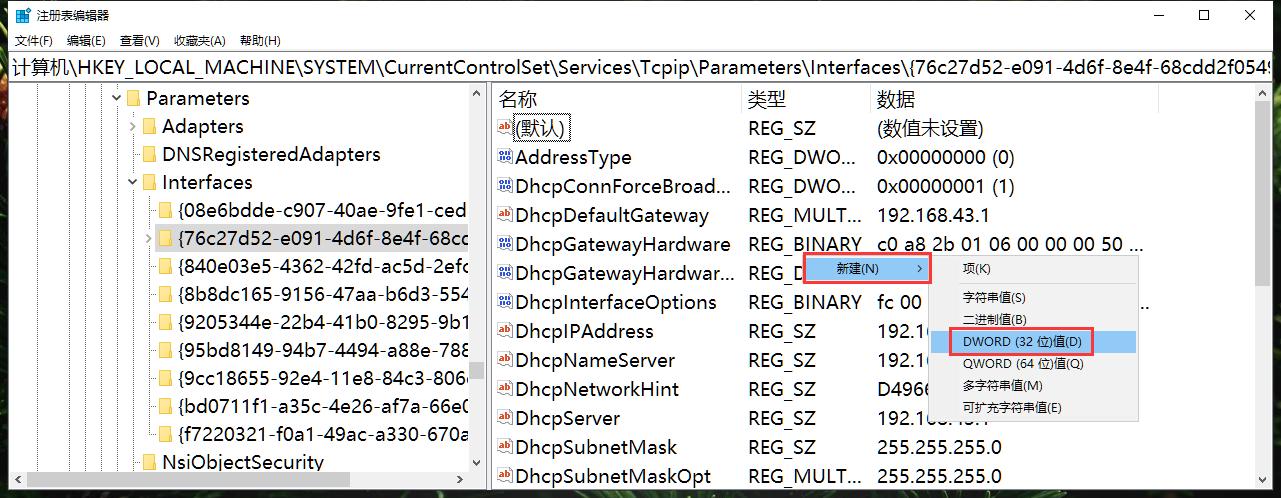Click the tree pane vertical scrollbar thumb
1281x498 pixels.
pos(478,369)
